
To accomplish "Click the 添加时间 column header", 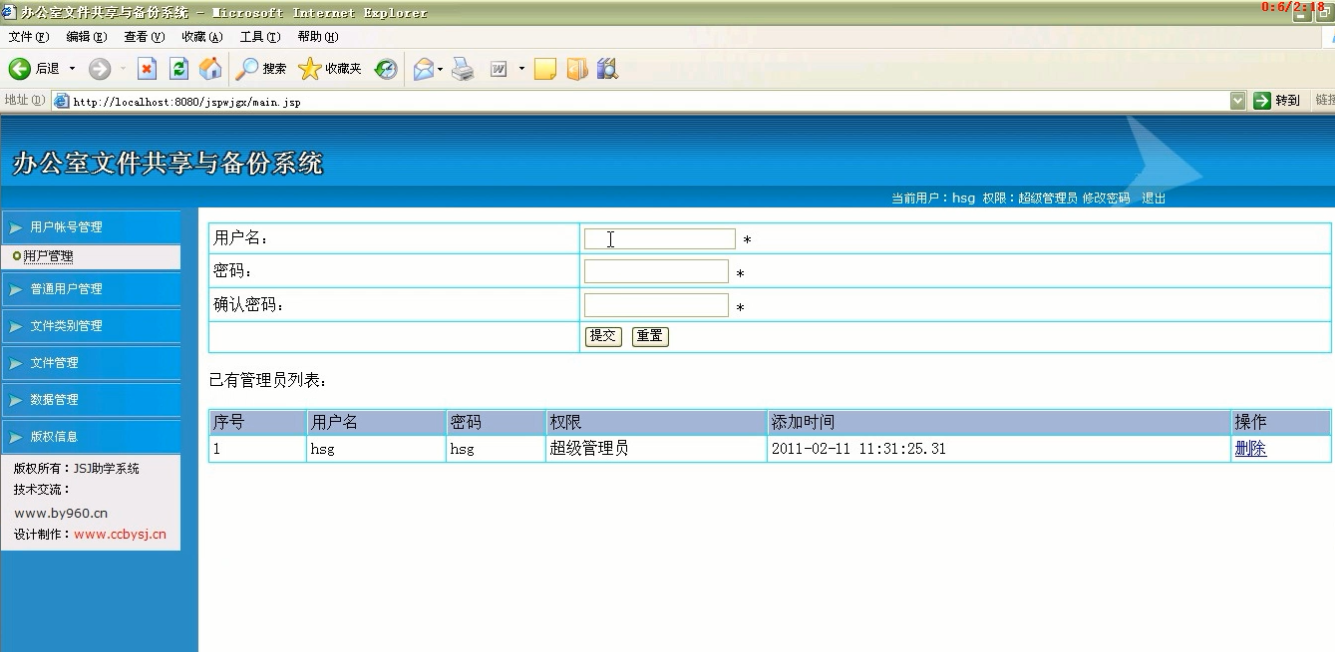I will pos(999,422).
